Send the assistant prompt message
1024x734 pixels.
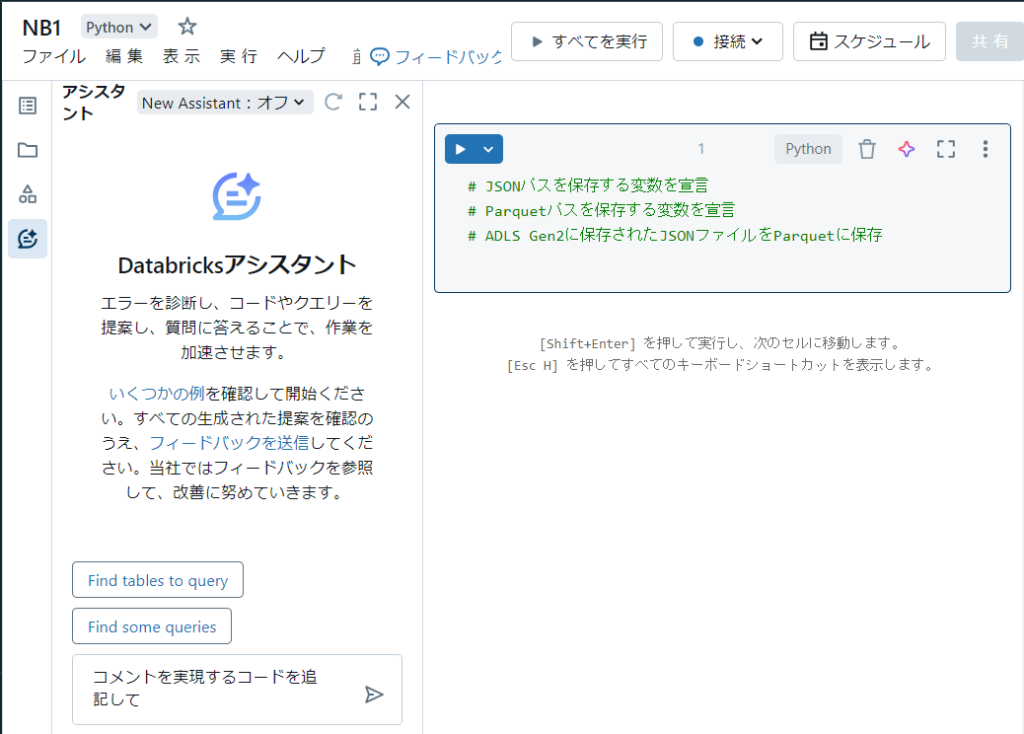pos(374,694)
